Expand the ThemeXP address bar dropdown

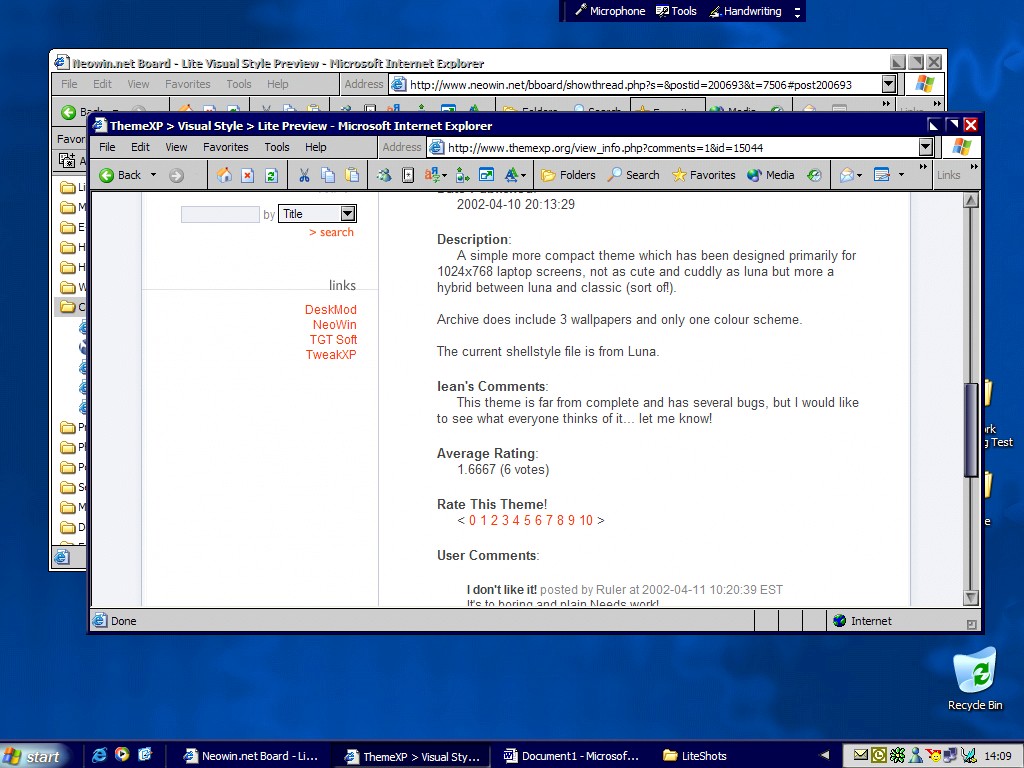(925, 148)
